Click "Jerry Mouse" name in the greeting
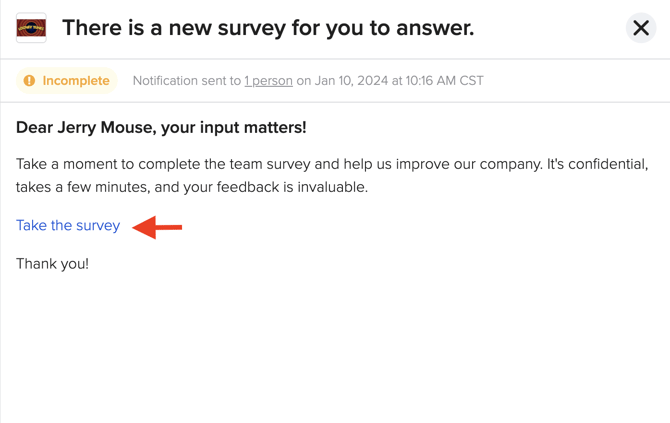 tap(107, 127)
